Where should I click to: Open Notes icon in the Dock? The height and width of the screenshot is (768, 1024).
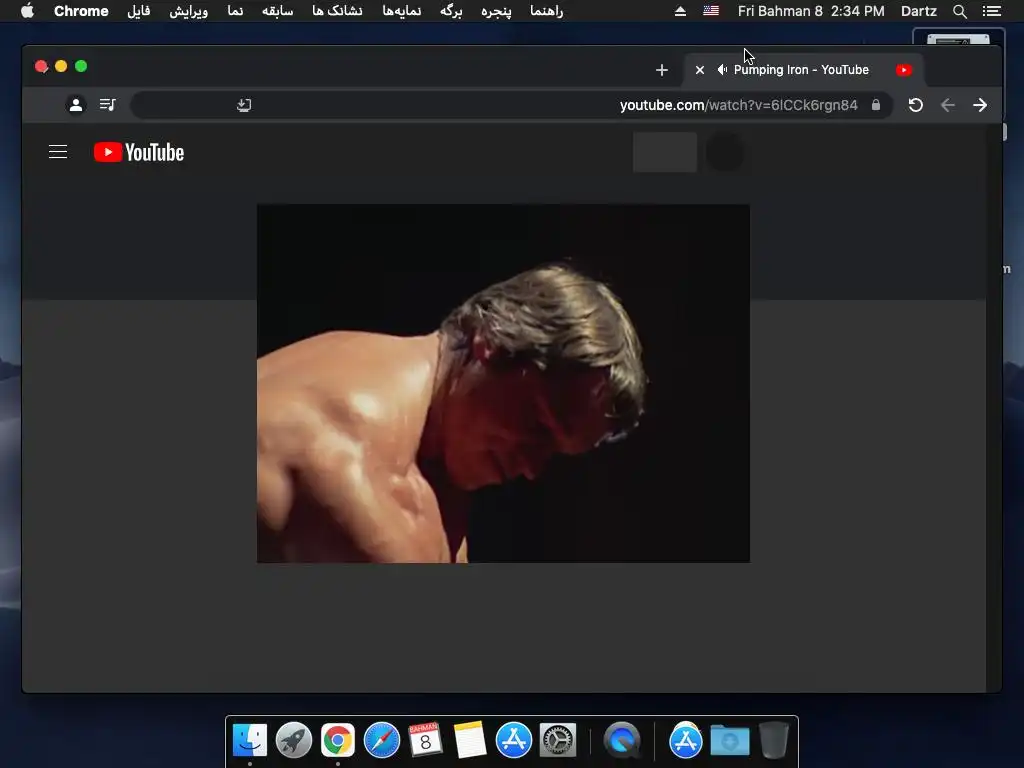[x=470, y=740]
